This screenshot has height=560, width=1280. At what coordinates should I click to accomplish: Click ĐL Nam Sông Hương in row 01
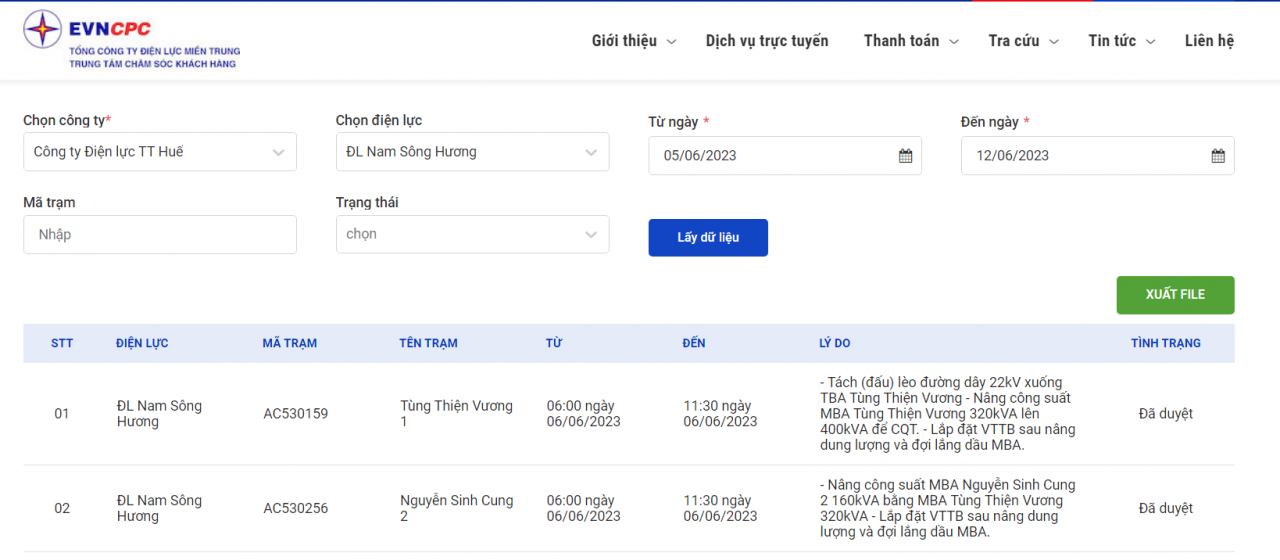[x=159, y=414]
